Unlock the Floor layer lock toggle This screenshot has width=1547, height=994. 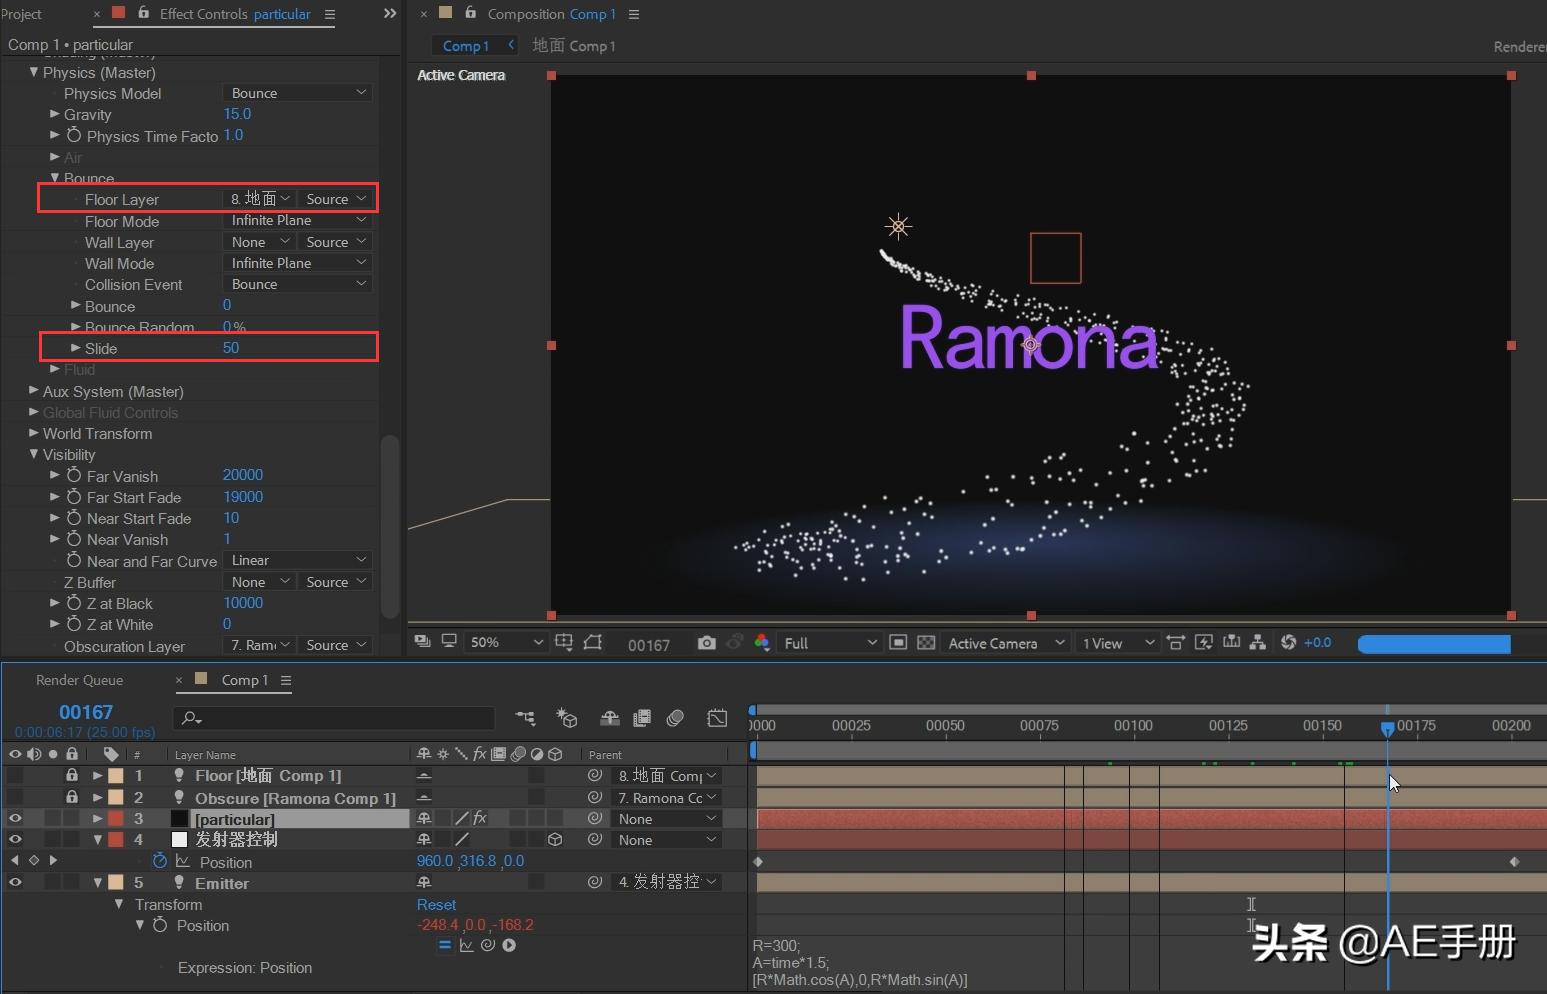point(72,775)
